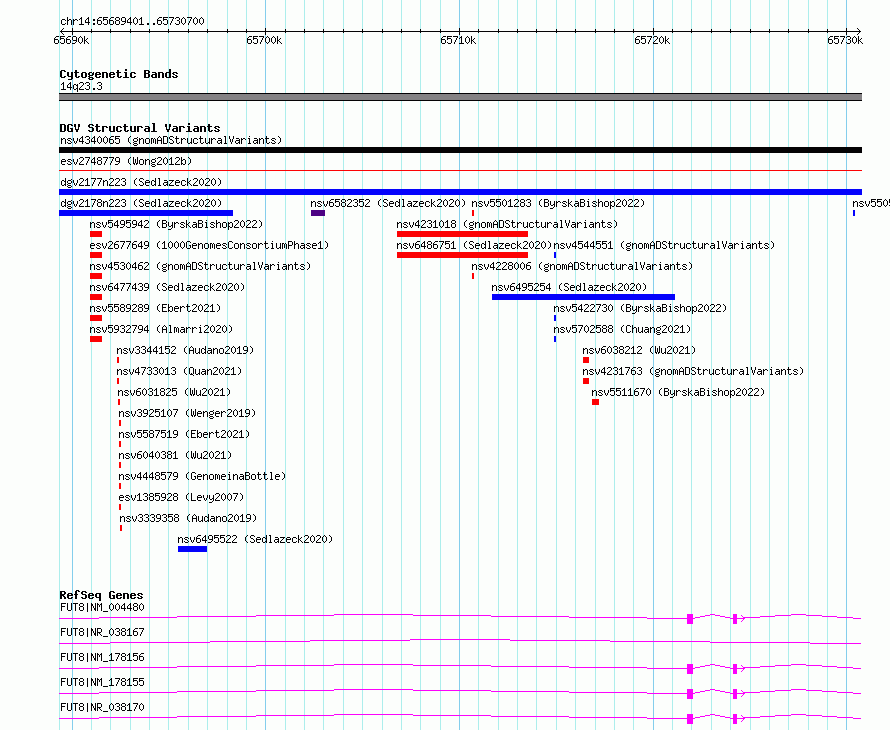This screenshot has width=890, height=730.
Task: Click the nsv5422730 (ByrskaBishop2022) label
Action: pos(640,308)
